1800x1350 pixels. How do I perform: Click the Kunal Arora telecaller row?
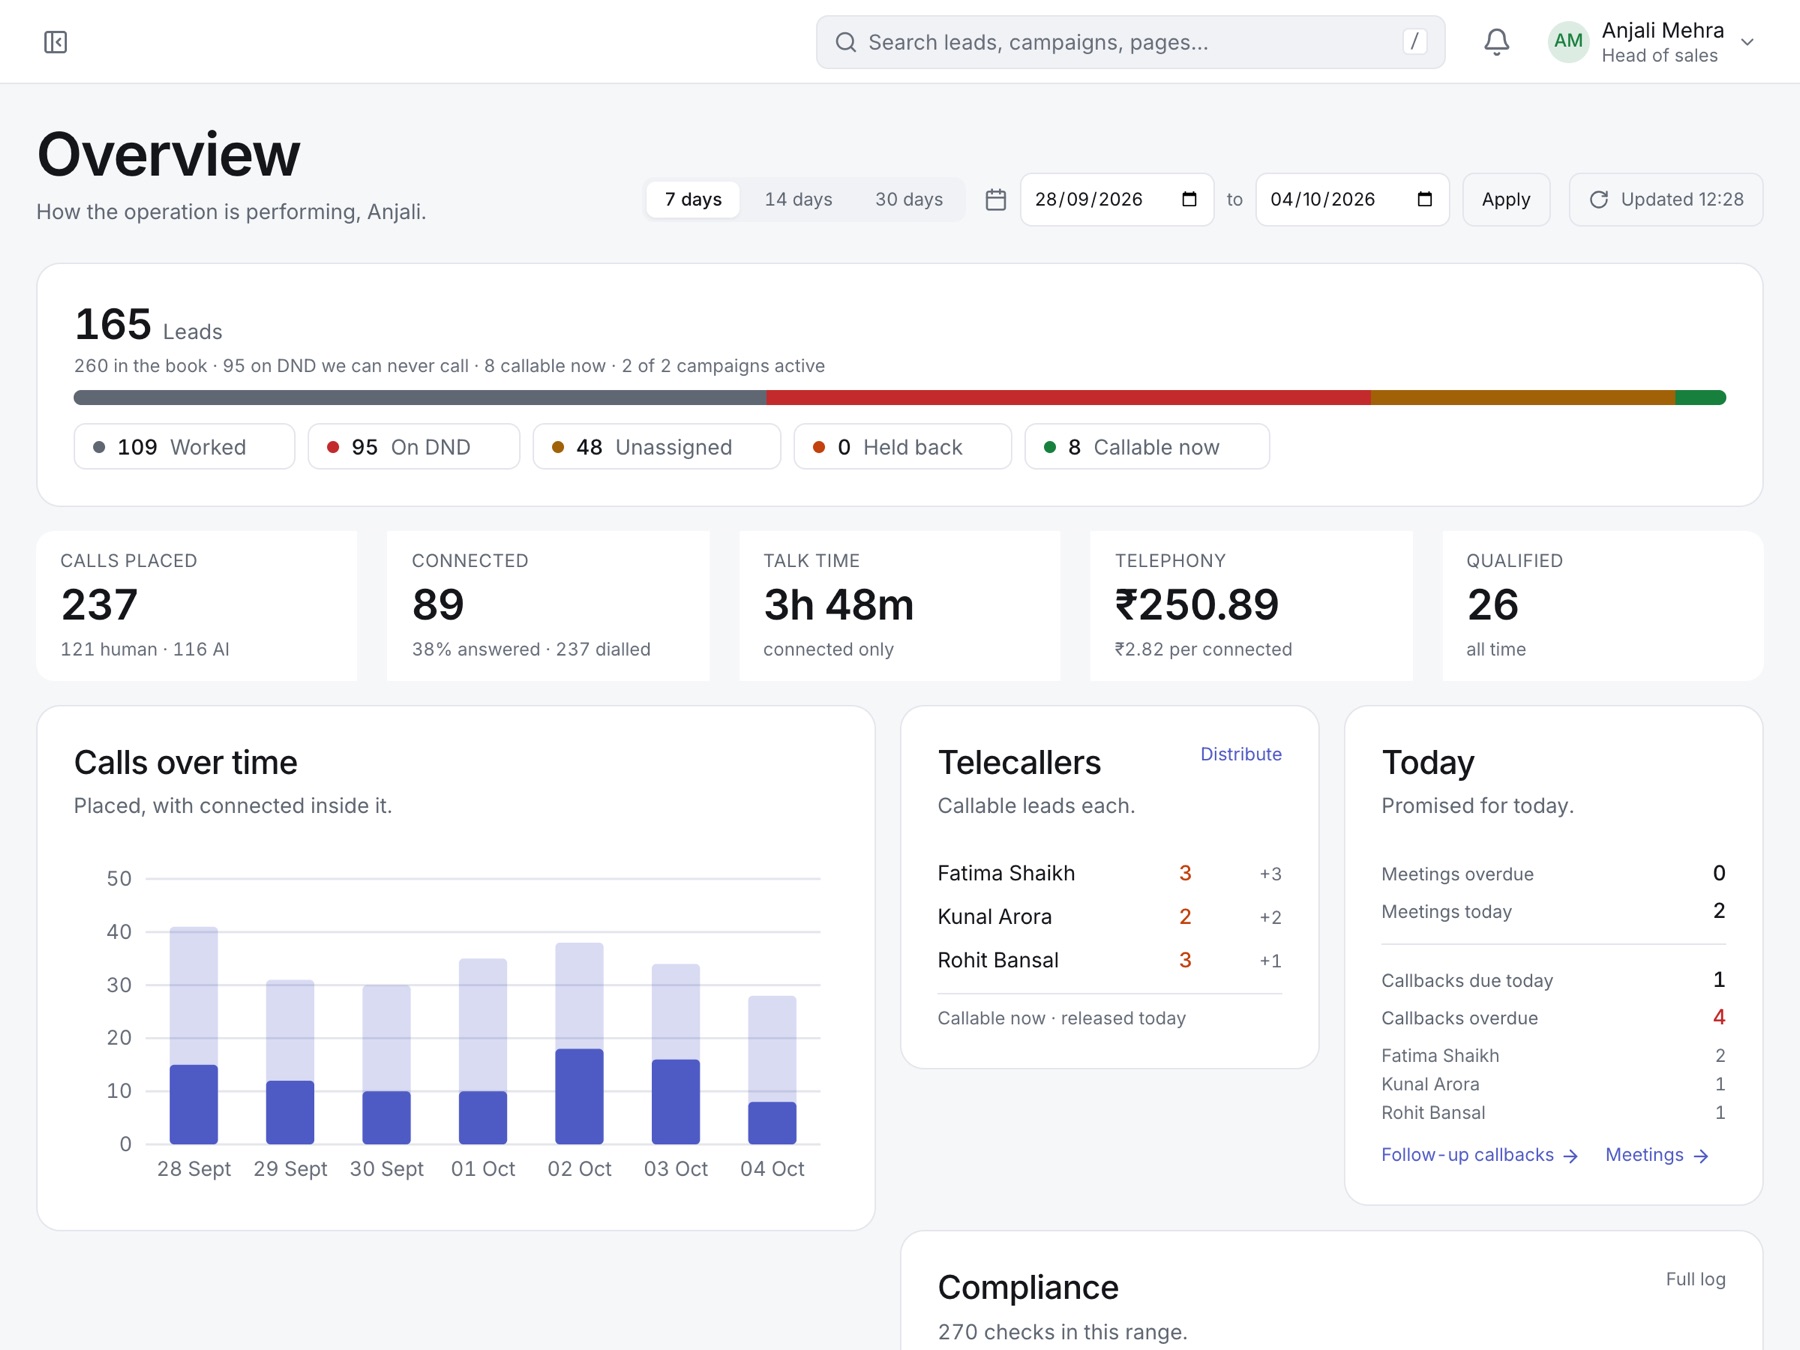tap(1109, 917)
